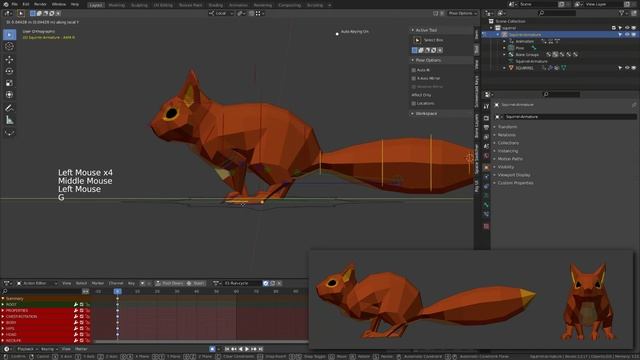Toggle eye visibility for Squirrel collection
The height and width of the screenshot is (360, 640).
[x=627, y=28]
